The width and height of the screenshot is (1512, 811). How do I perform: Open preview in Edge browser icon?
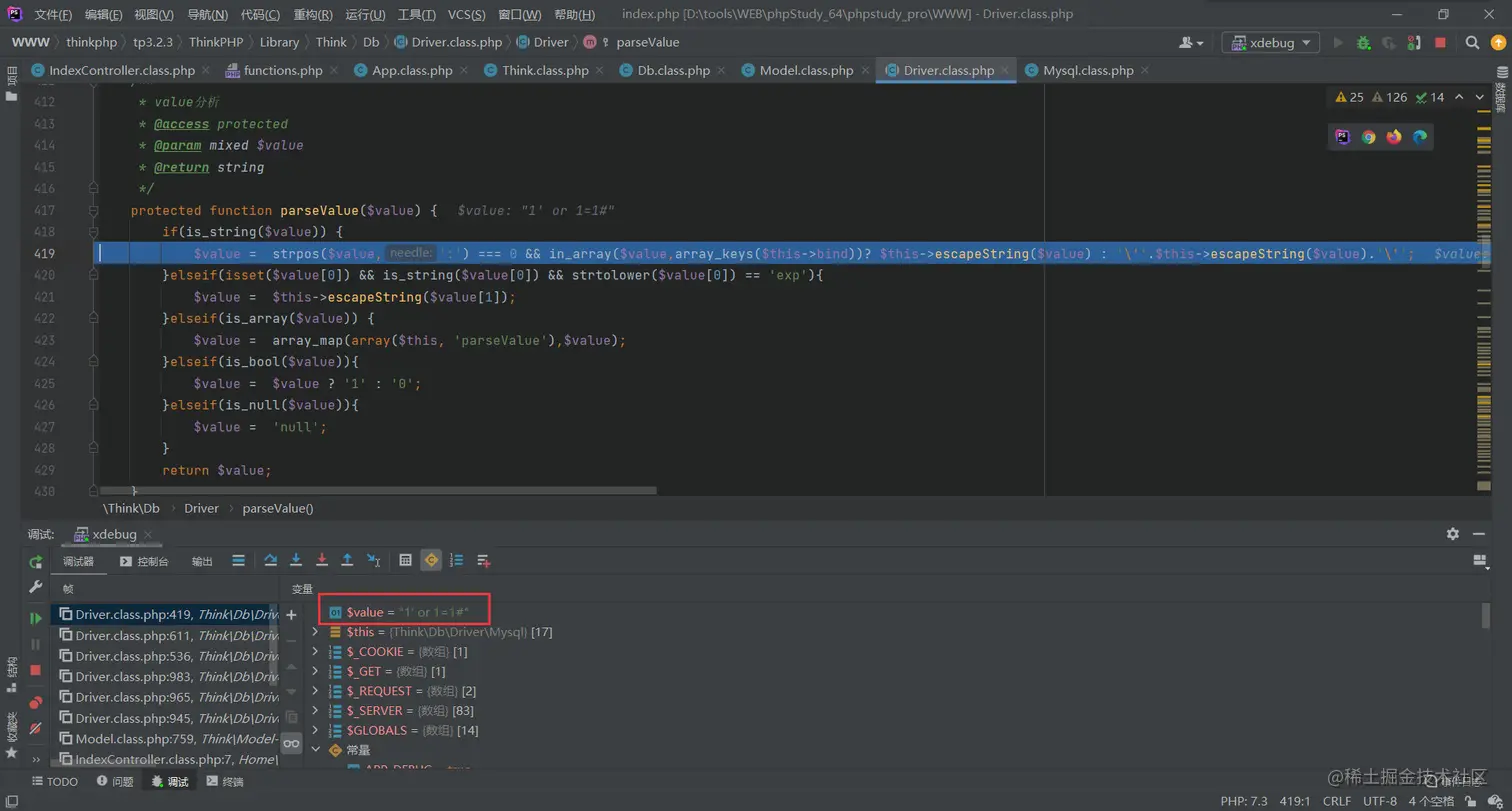coord(1420,137)
